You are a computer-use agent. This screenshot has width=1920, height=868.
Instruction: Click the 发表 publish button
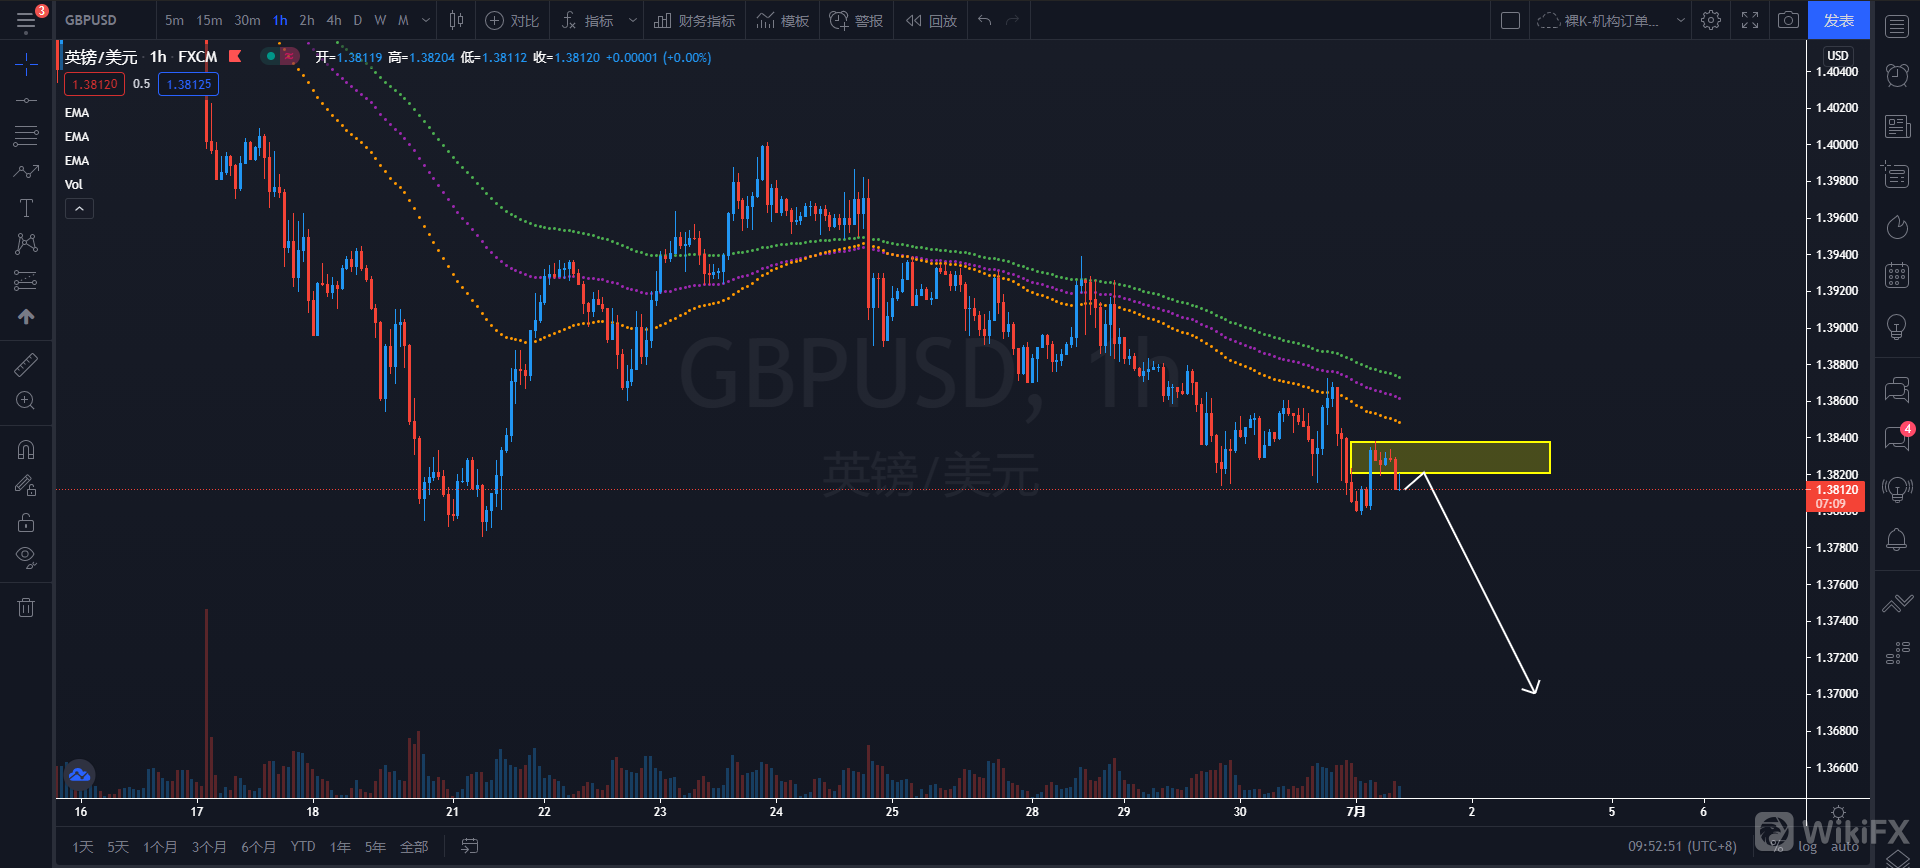pos(1839,20)
